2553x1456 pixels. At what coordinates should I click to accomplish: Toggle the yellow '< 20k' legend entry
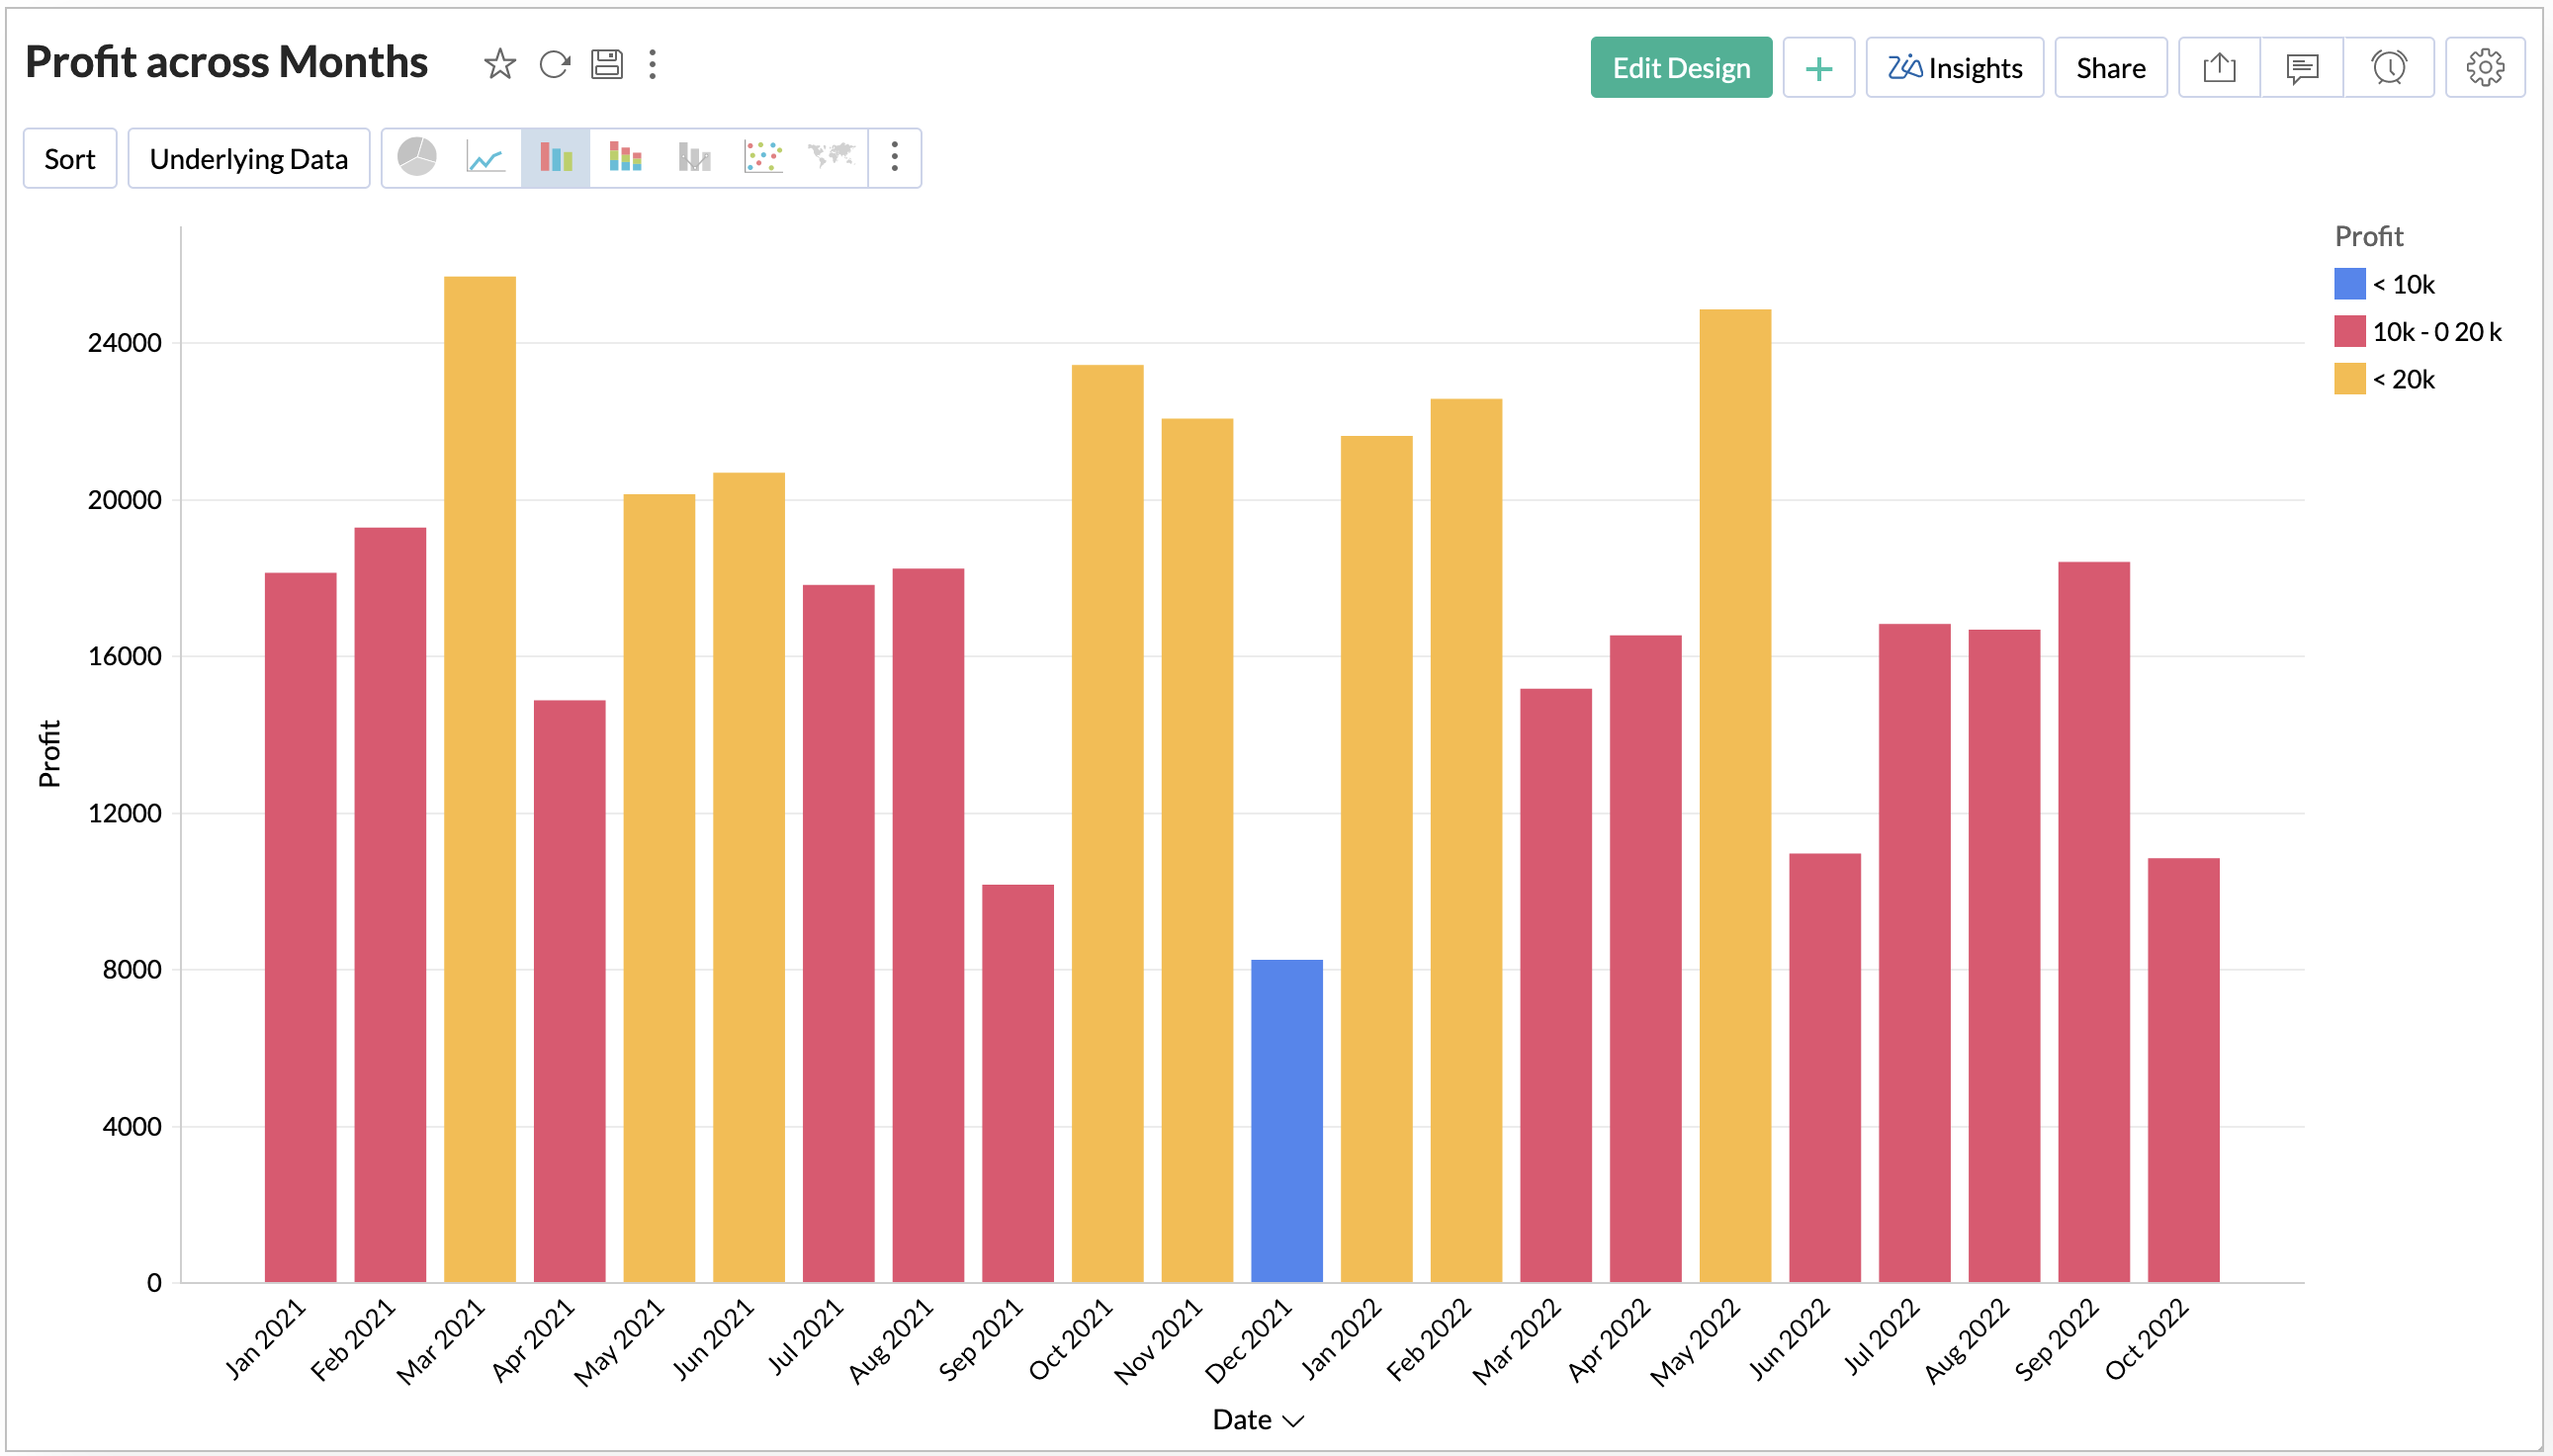click(x=2402, y=380)
